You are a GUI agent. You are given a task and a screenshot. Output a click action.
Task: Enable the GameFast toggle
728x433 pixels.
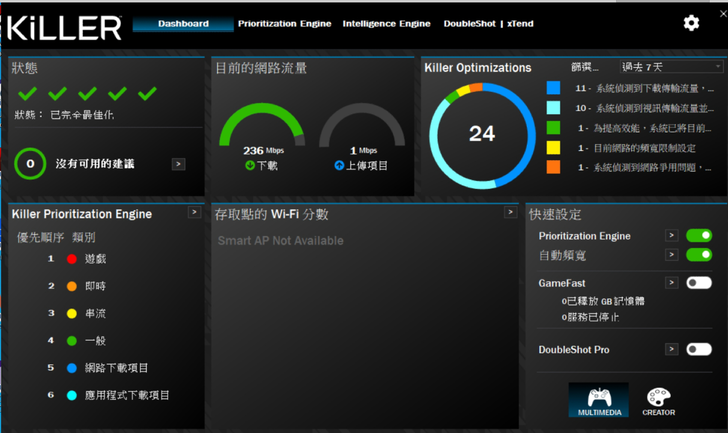tap(699, 283)
